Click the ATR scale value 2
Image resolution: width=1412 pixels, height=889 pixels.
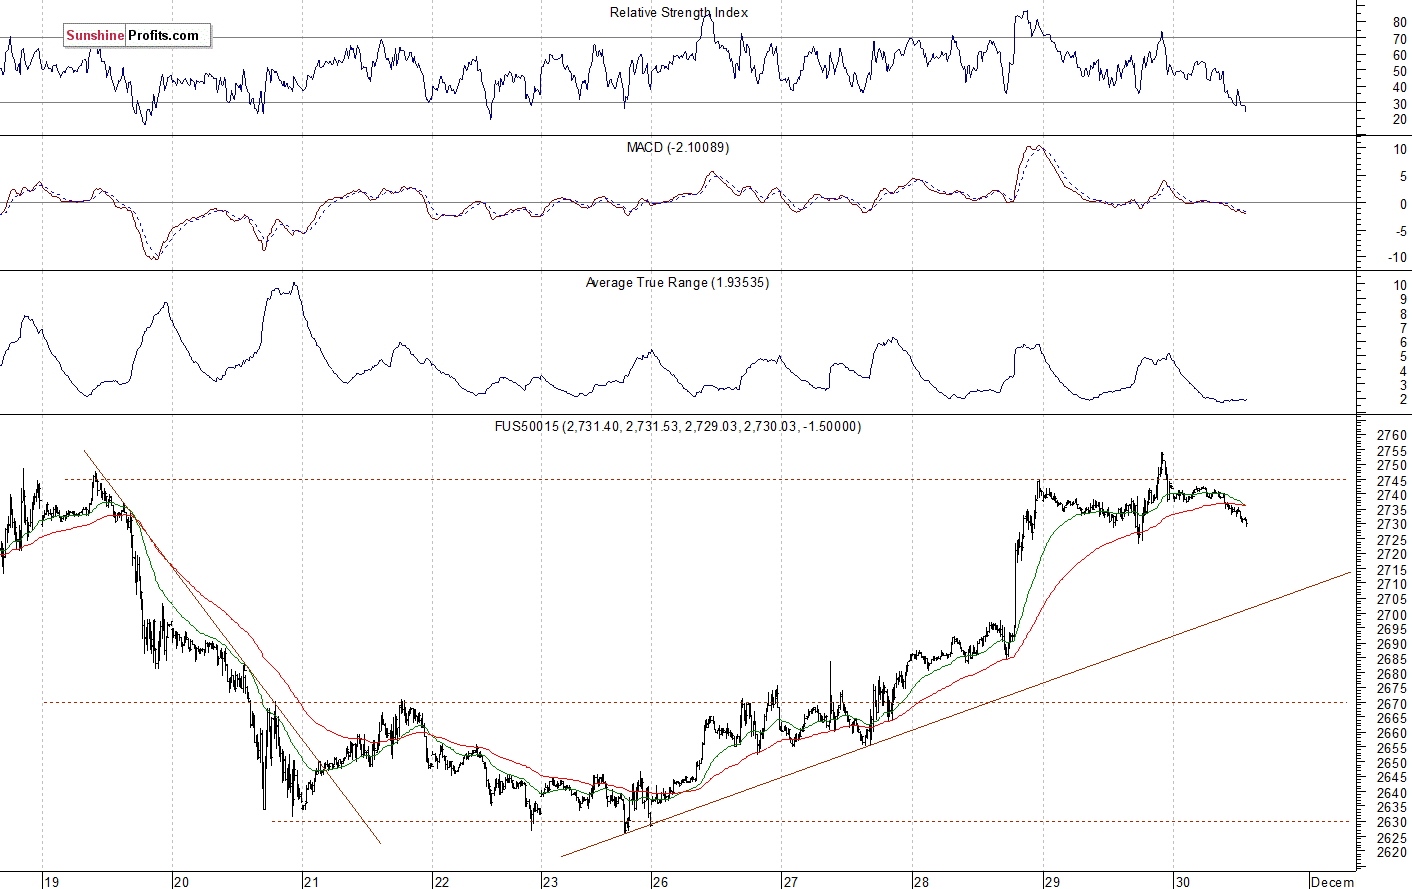click(x=1403, y=400)
